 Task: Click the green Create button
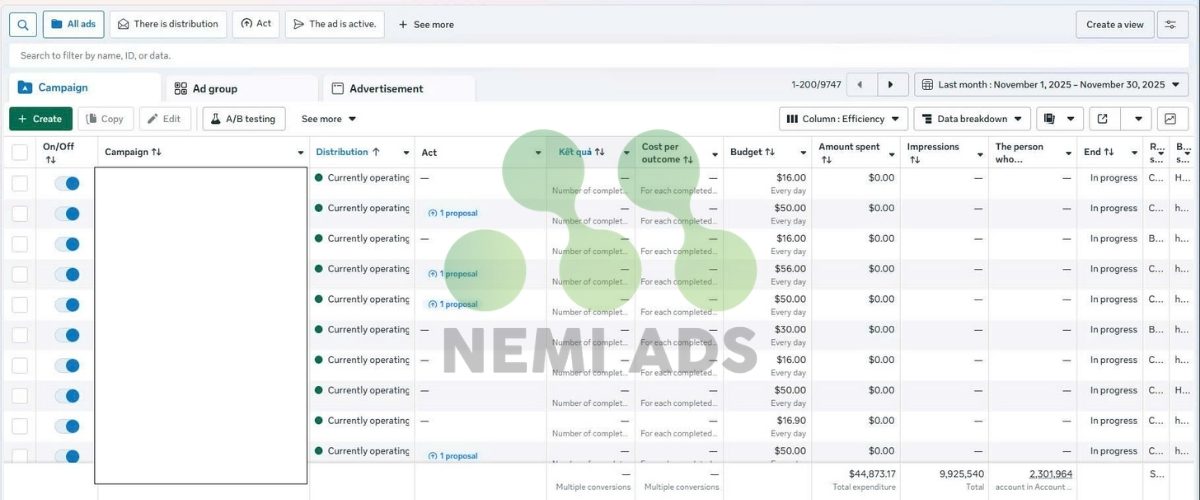[x=40, y=119]
